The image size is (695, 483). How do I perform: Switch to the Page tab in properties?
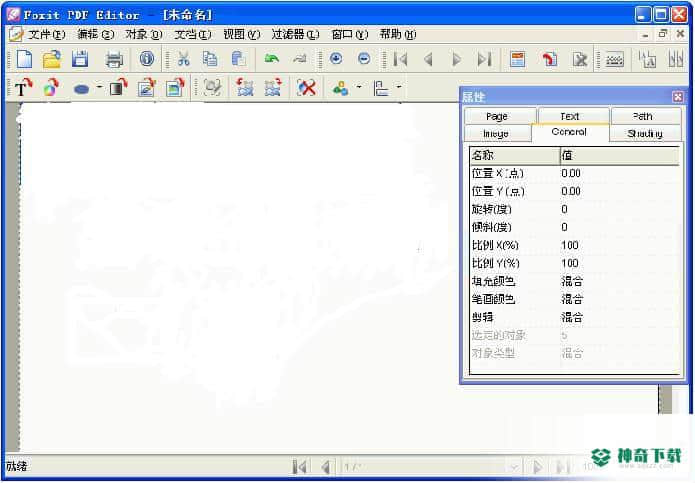coord(500,116)
